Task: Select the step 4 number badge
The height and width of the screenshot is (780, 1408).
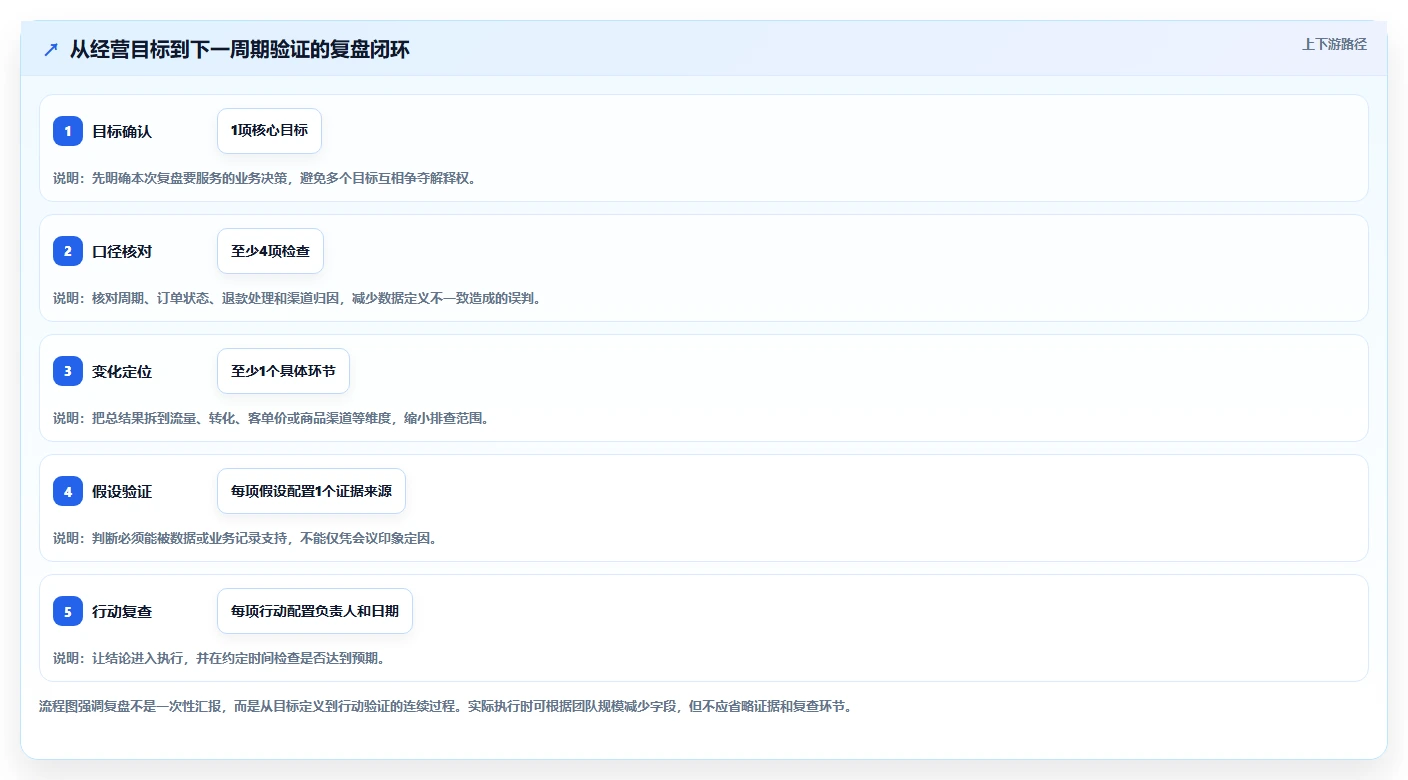Action: pos(68,491)
